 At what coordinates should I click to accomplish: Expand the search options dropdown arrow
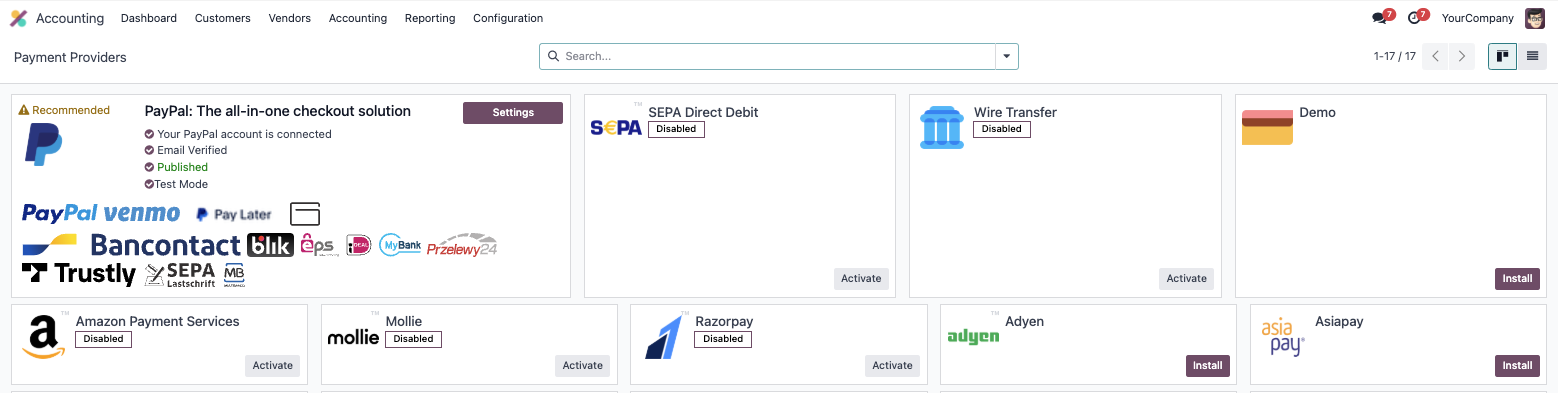point(1007,56)
